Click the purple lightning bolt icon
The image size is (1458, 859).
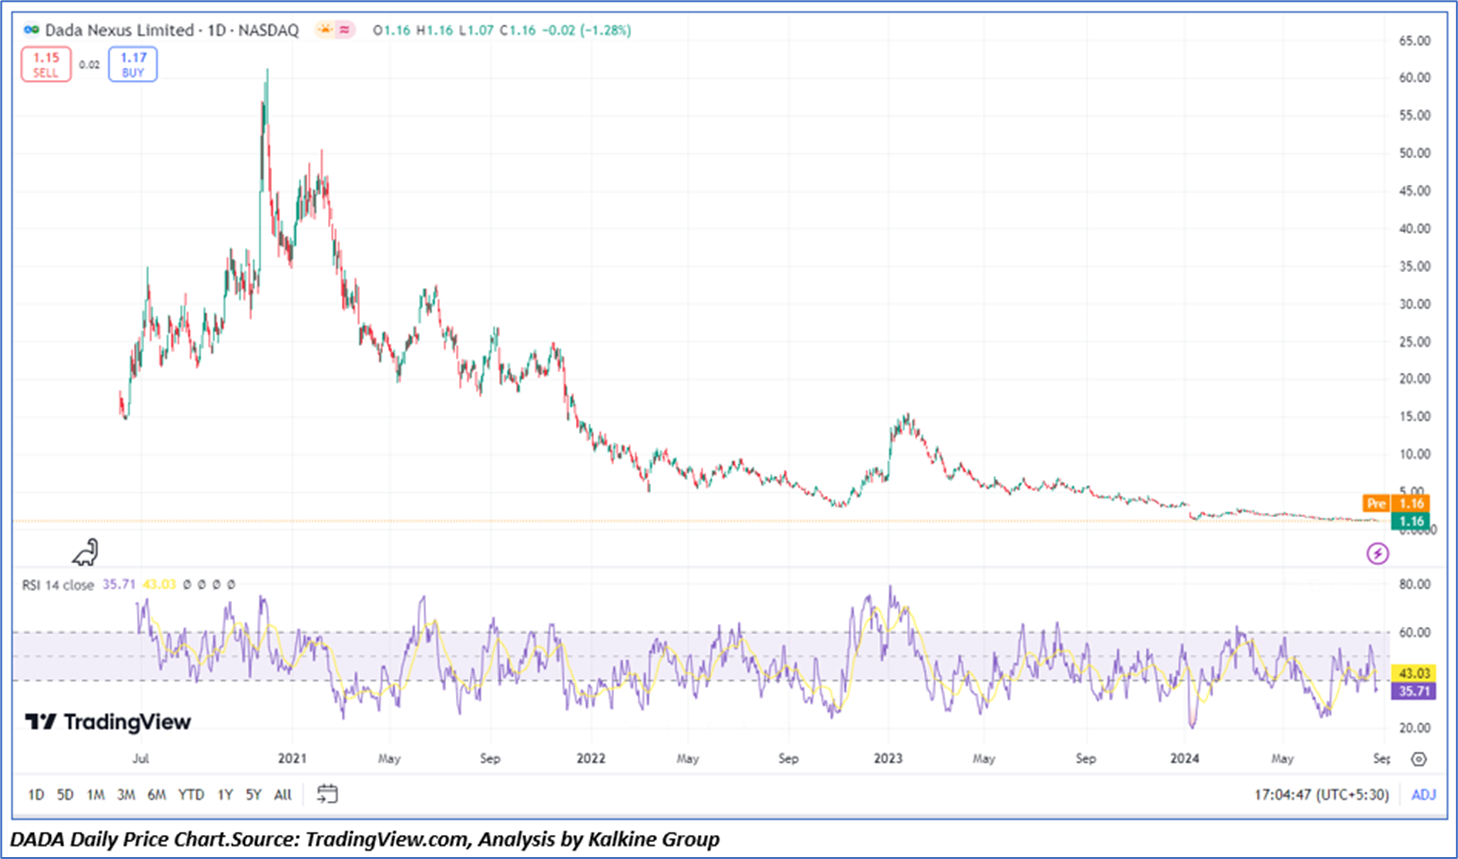coord(1377,553)
